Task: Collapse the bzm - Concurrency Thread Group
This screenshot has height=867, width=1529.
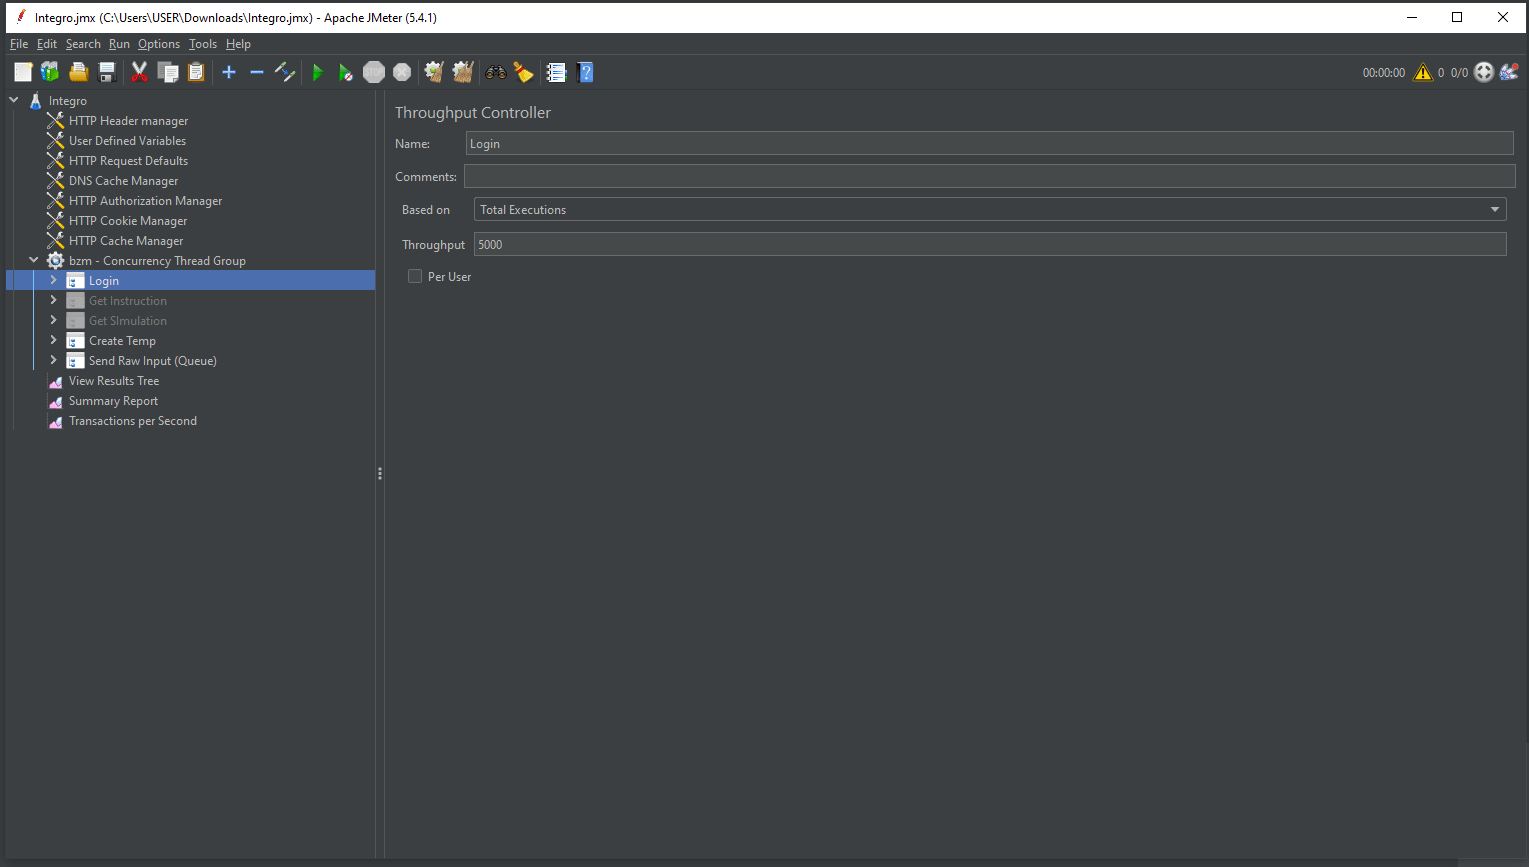Action: [x=33, y=260]
